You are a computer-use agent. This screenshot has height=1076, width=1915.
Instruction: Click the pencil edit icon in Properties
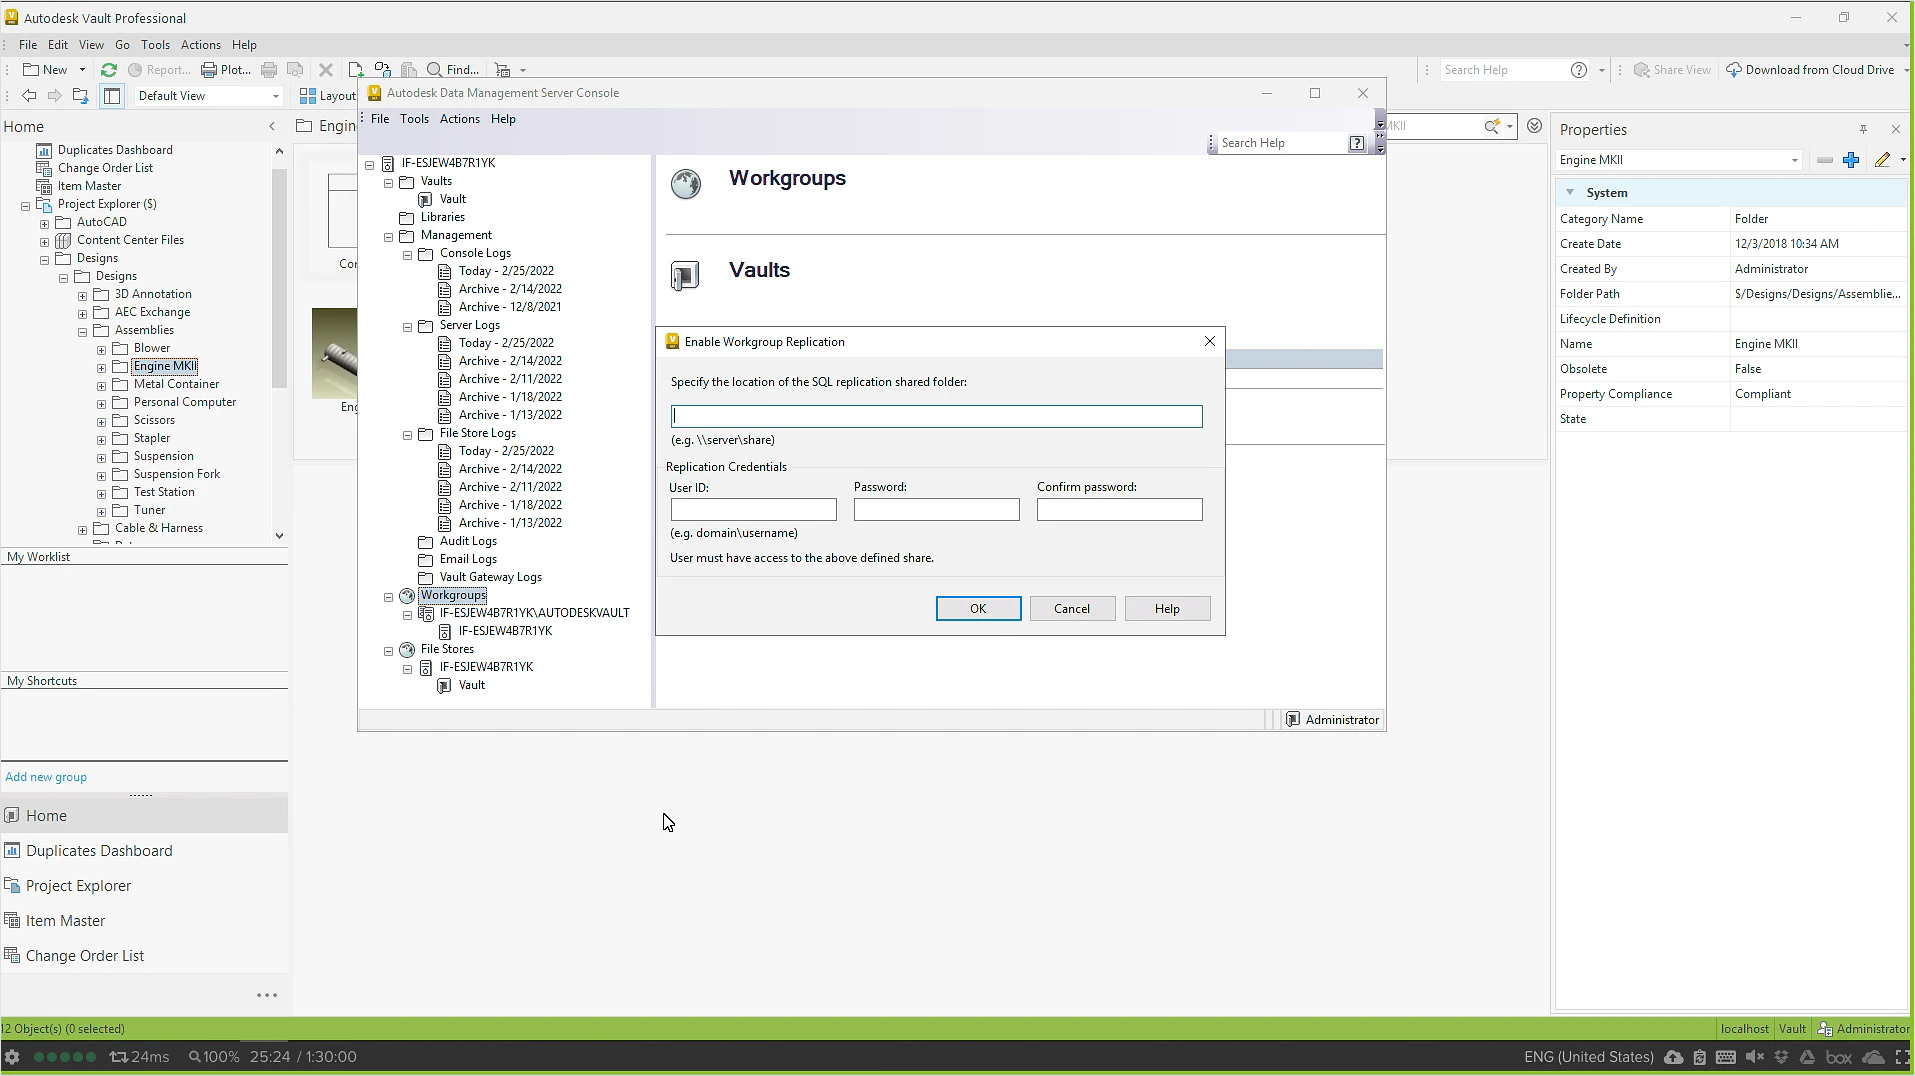pyautogui.click(x=1882, y=160)
